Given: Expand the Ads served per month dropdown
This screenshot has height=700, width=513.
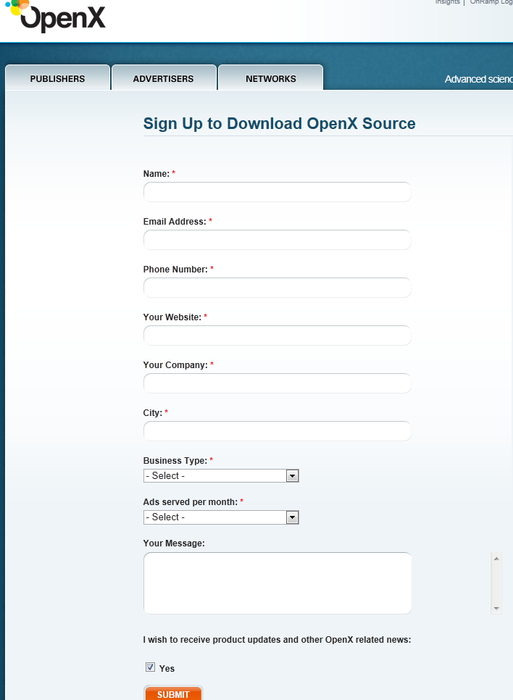Looking at the screenshot, I should tap(221, 517).
